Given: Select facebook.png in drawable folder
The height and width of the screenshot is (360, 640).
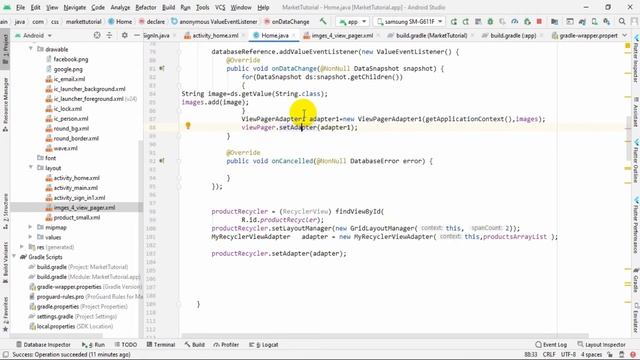Looking at the screenshot, I should (71, 59).
